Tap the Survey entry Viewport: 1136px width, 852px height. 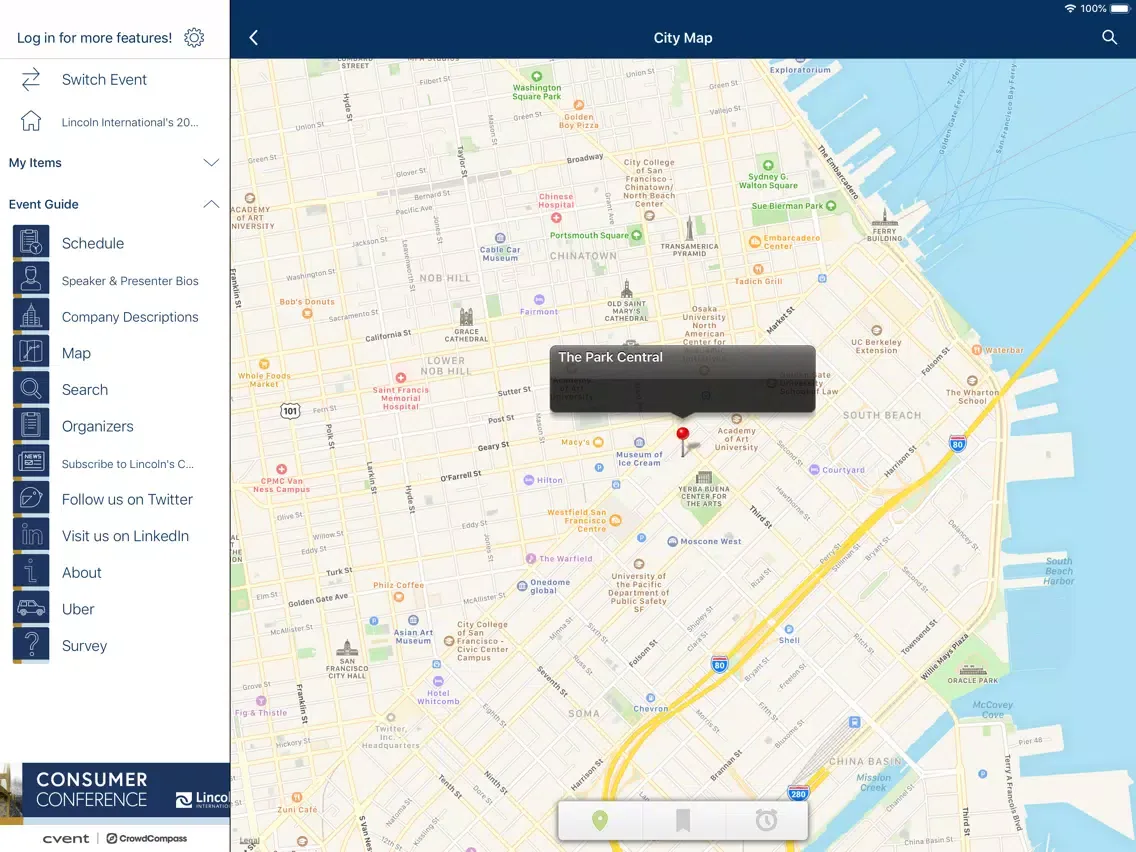[x=84, y=646]
